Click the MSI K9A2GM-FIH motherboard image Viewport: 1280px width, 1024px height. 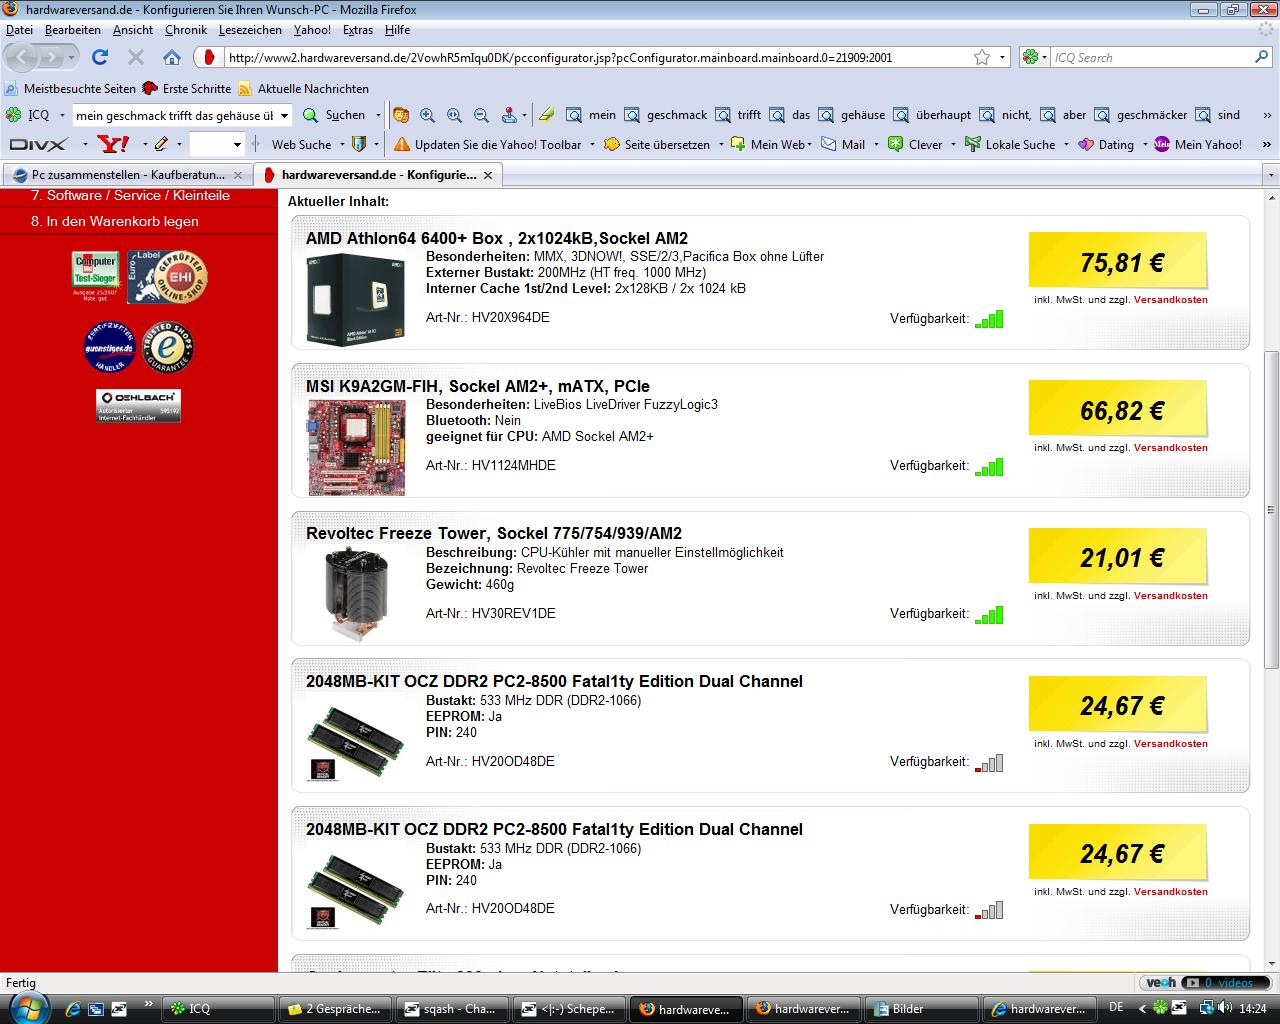[x=355, y=447]
